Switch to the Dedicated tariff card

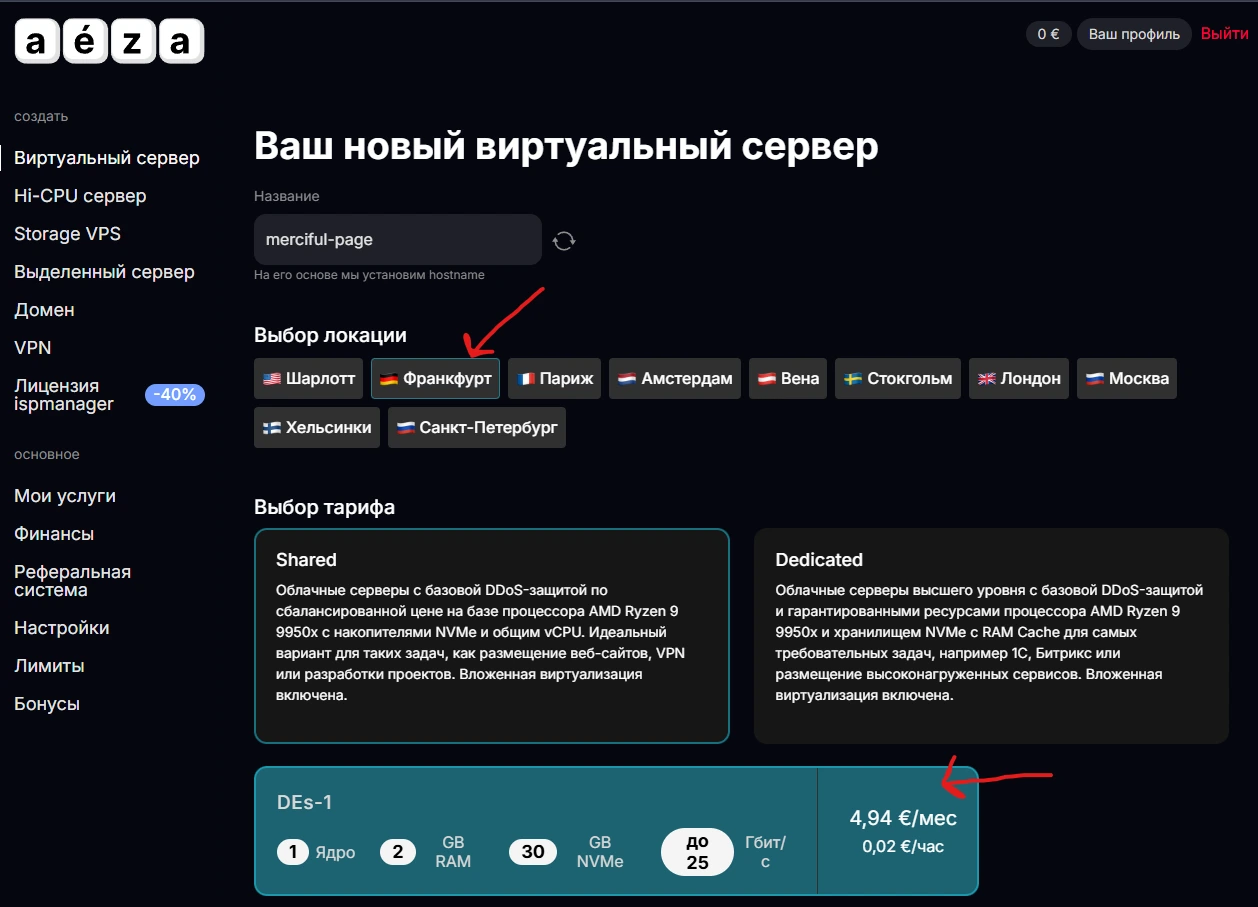[990, 636]
